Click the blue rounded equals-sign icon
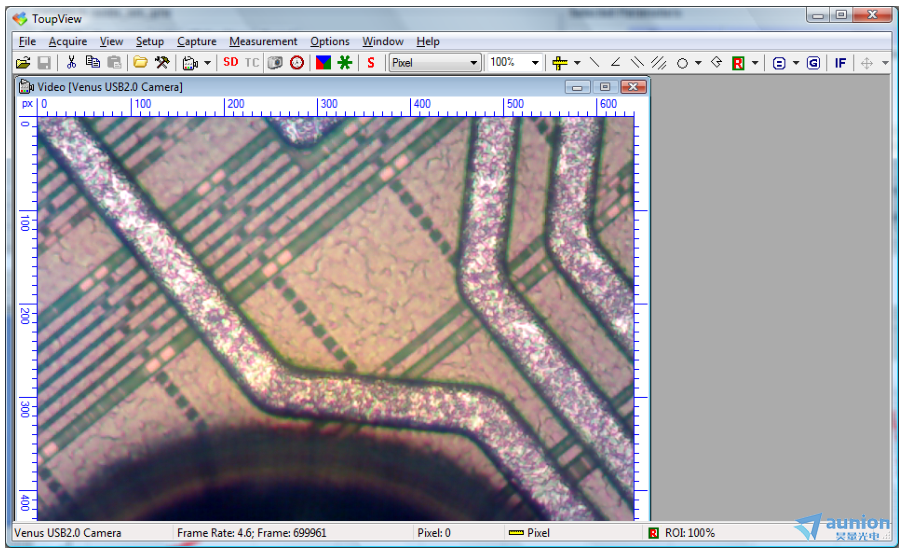This screenshot has height=552, width=902. click(x=779, y=63)
